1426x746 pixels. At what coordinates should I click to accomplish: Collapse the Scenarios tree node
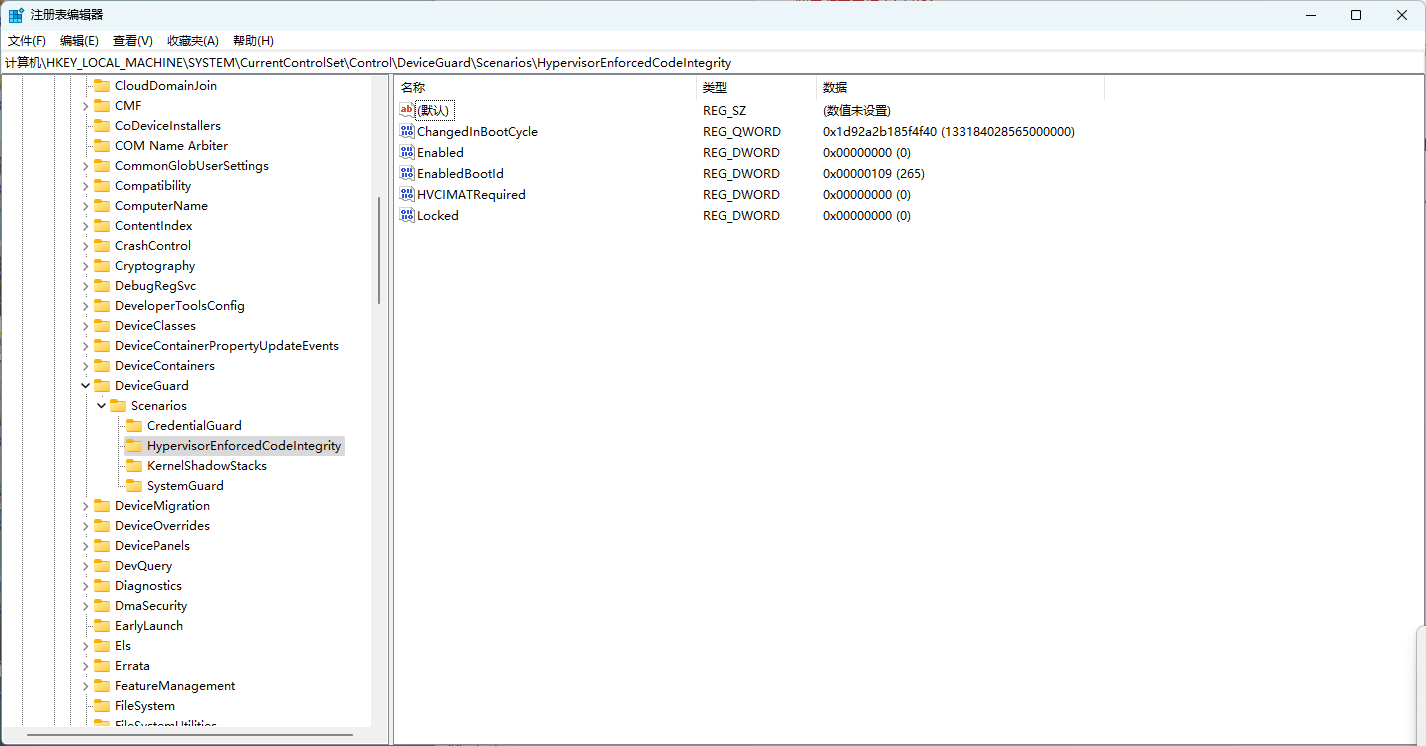101,405
